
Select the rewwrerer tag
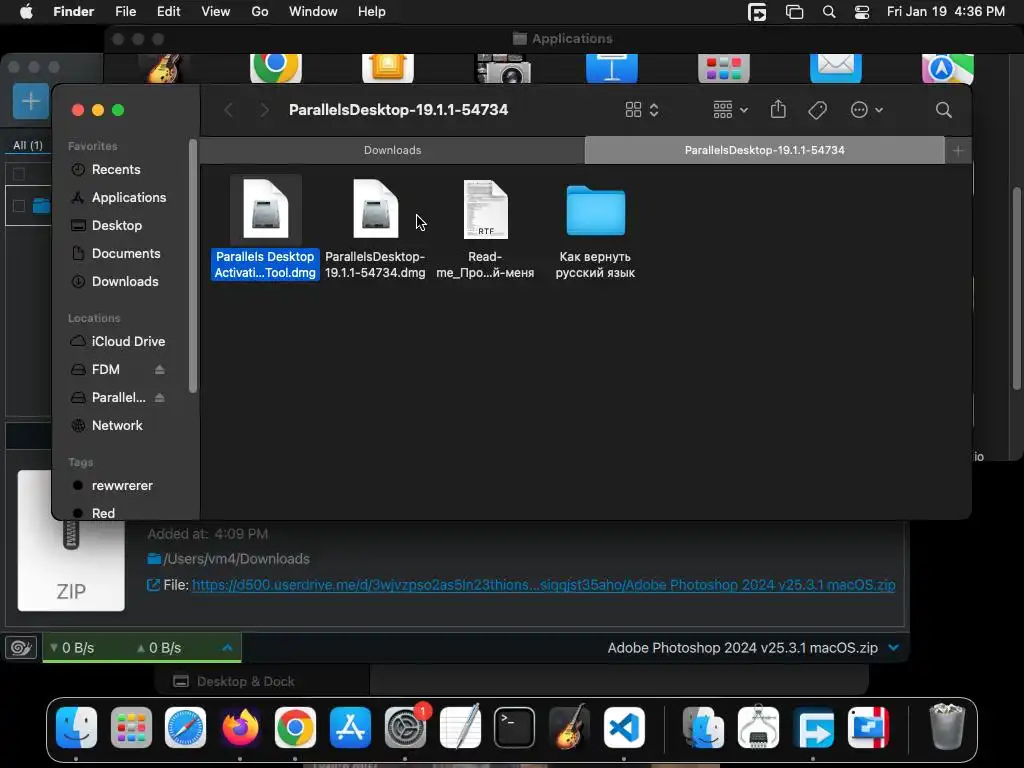(x=121, y=485)
